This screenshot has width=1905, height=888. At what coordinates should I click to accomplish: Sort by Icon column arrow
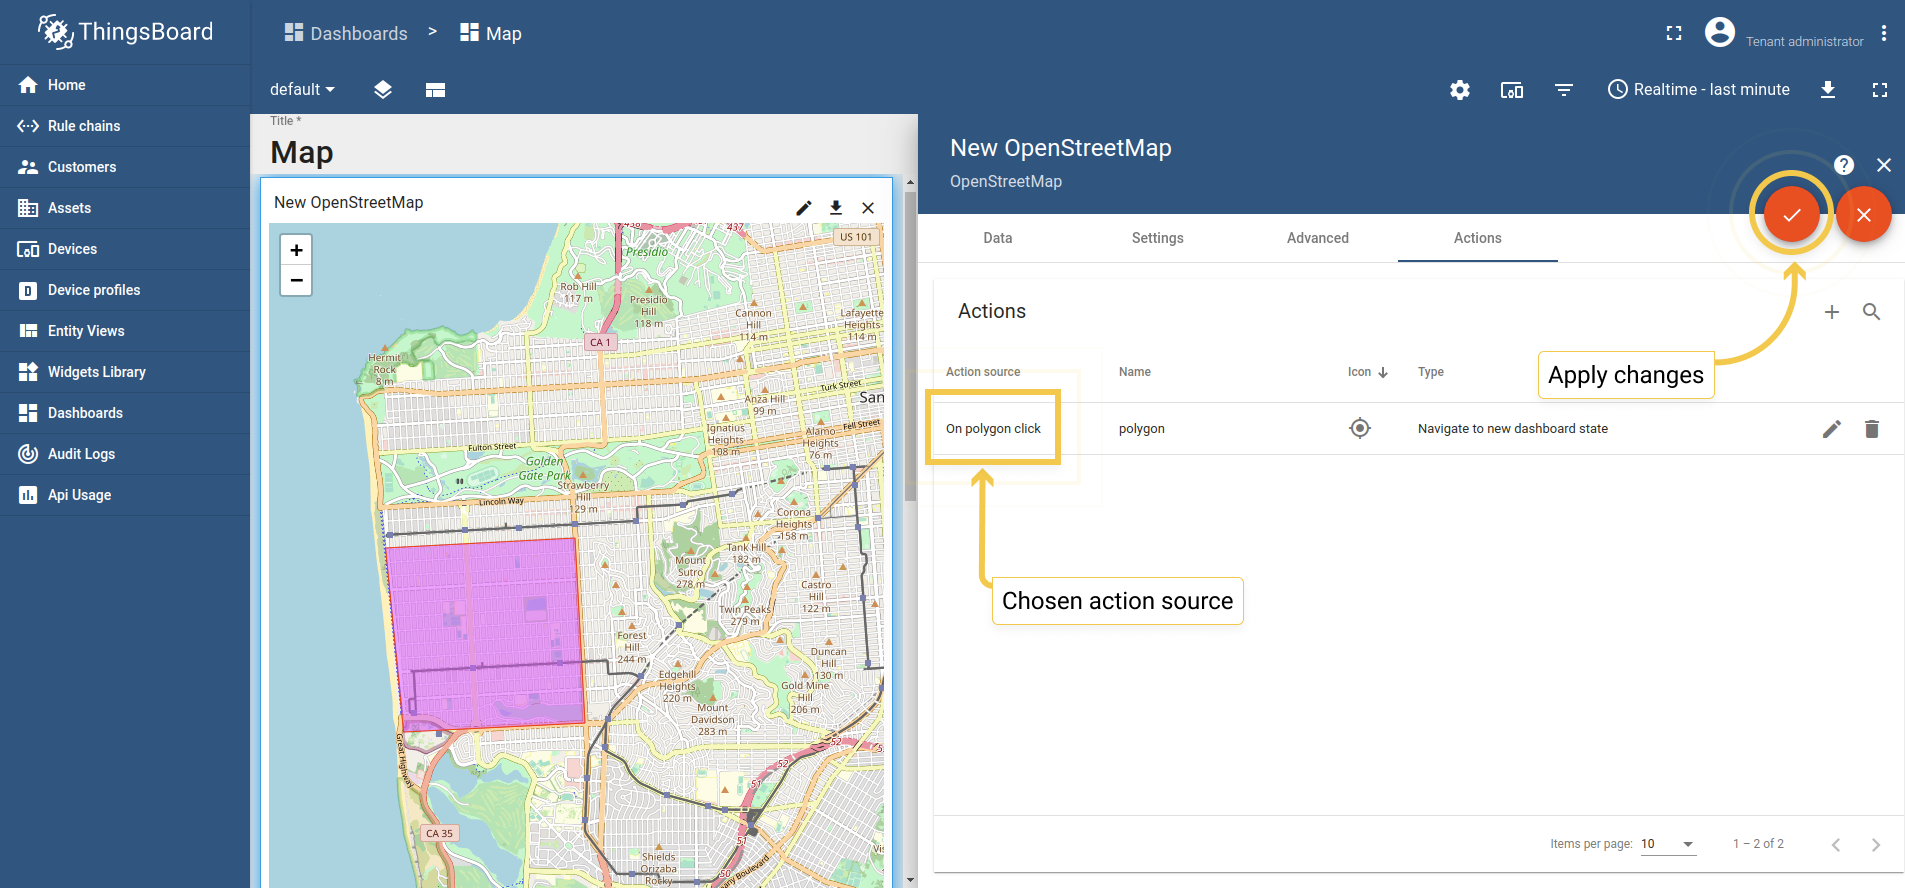coord(1383,372)
